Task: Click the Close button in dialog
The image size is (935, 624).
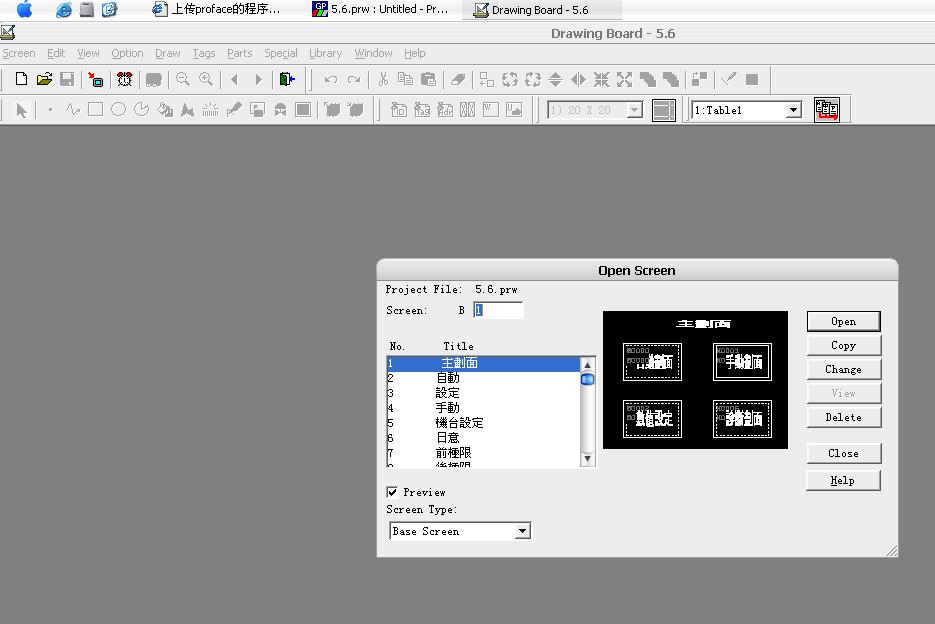Action: pos(843,453)
